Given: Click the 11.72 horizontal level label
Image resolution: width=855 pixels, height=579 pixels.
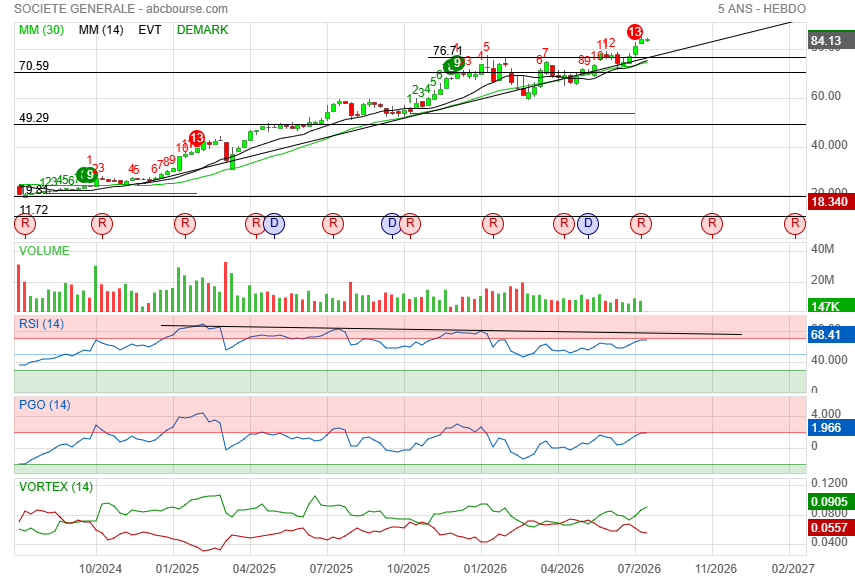Looking at the screenshot, I should click(34, 210).
